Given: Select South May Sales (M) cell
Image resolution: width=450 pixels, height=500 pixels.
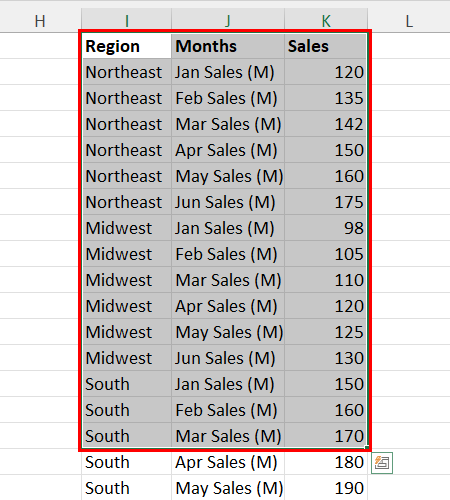Looking at the screenshot, I should 228,488.
